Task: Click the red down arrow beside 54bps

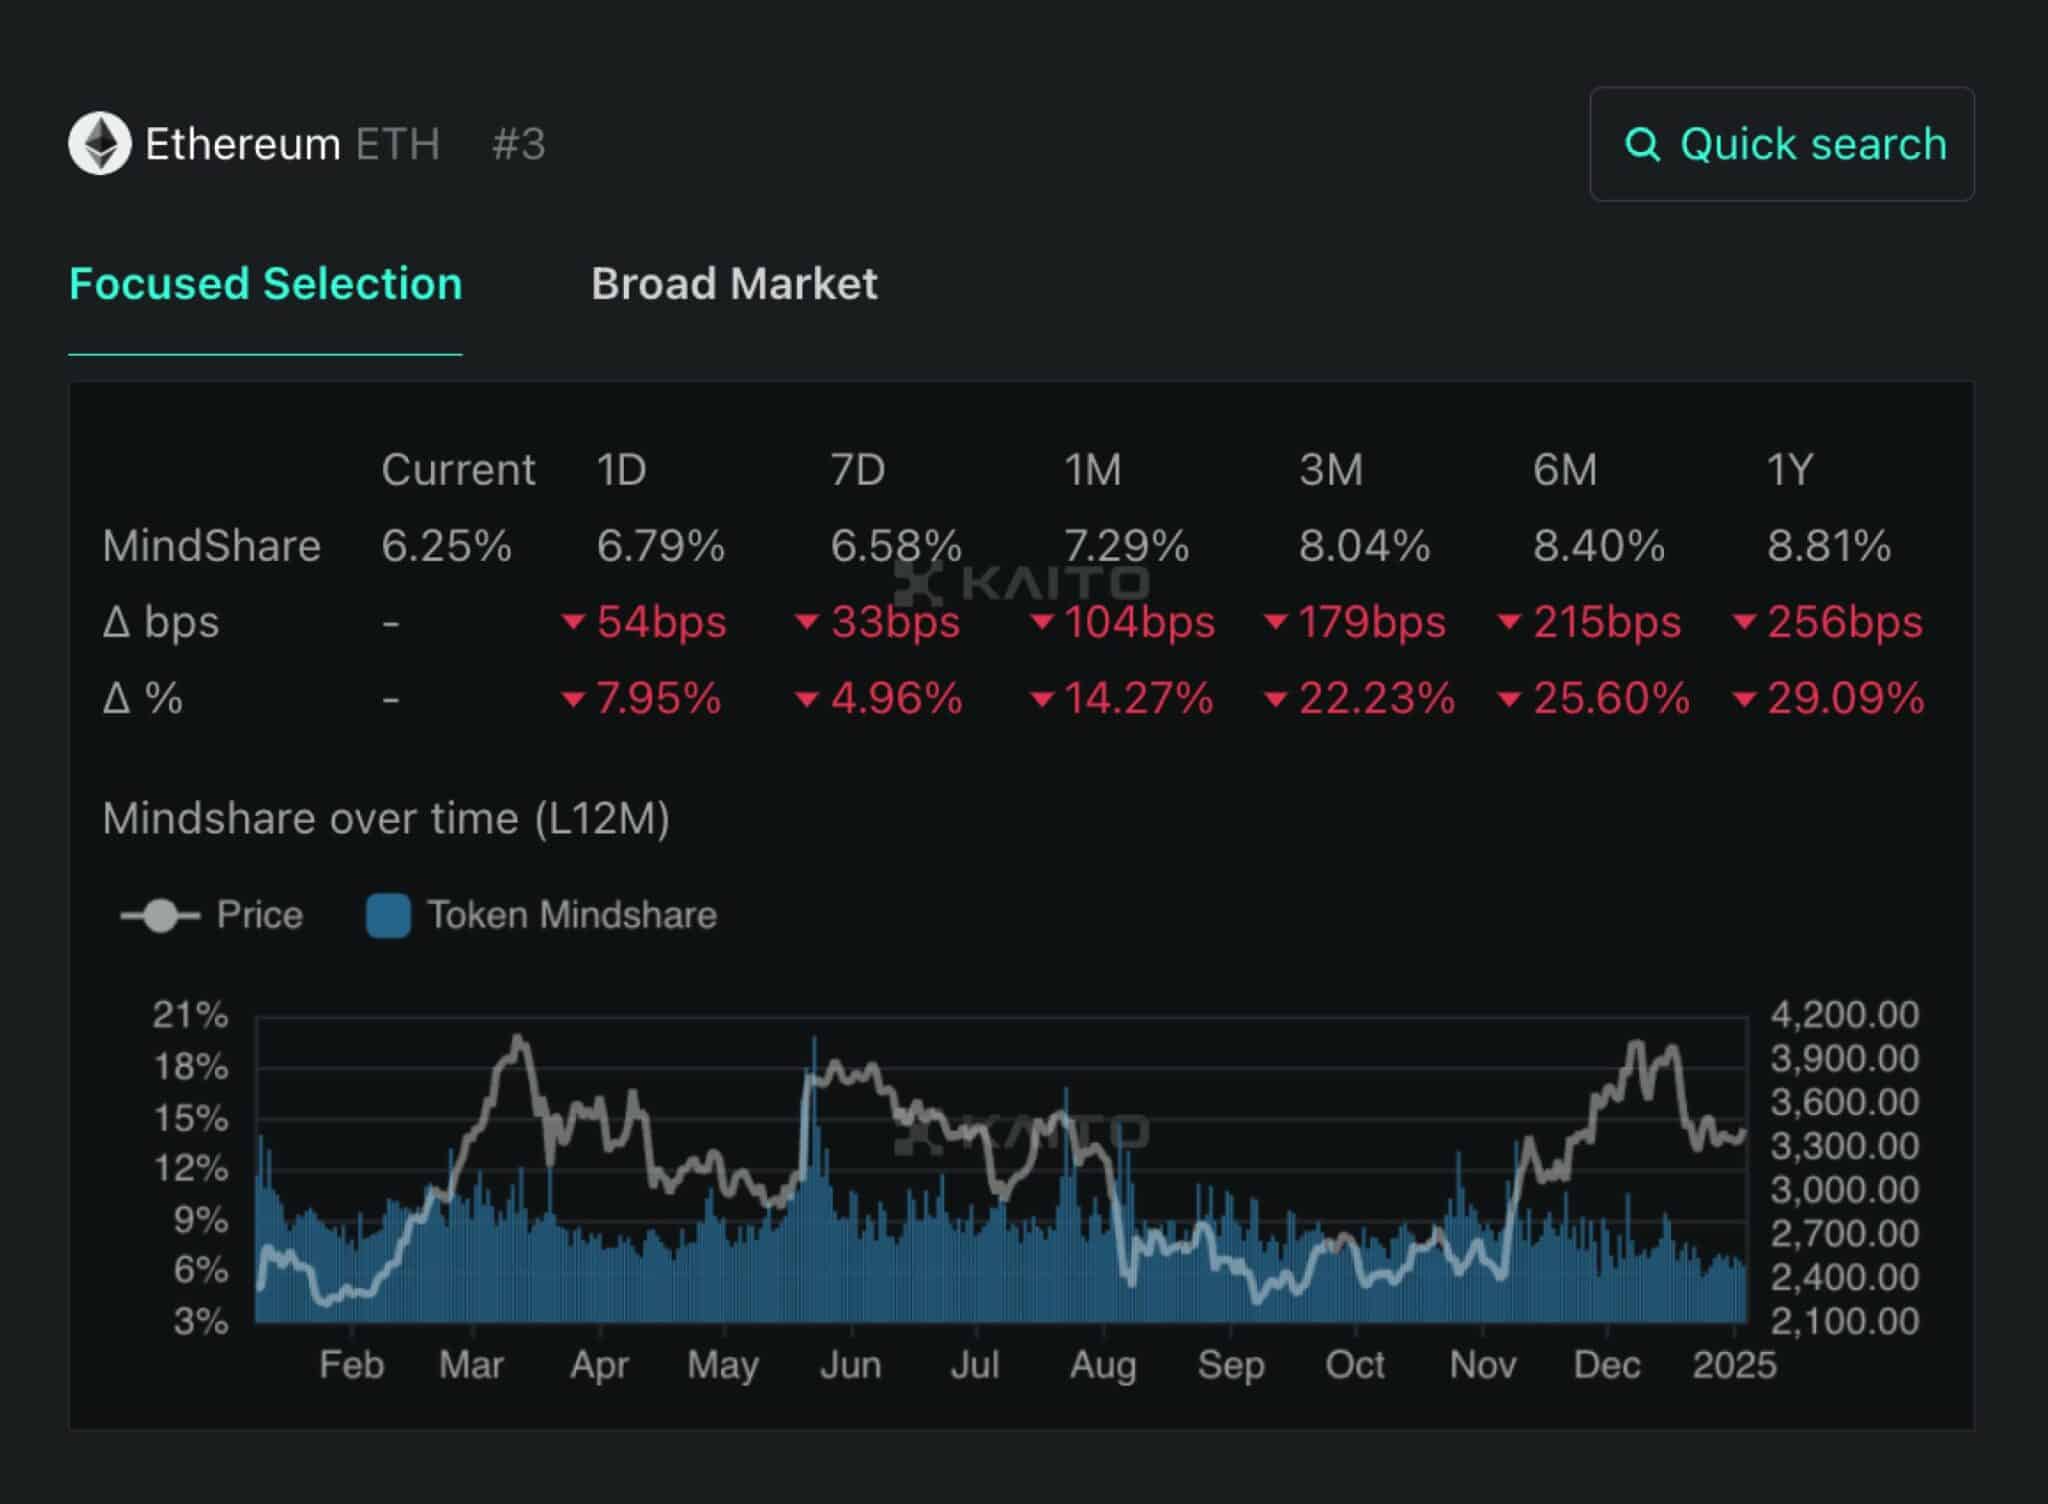Action: click(573, 622)
